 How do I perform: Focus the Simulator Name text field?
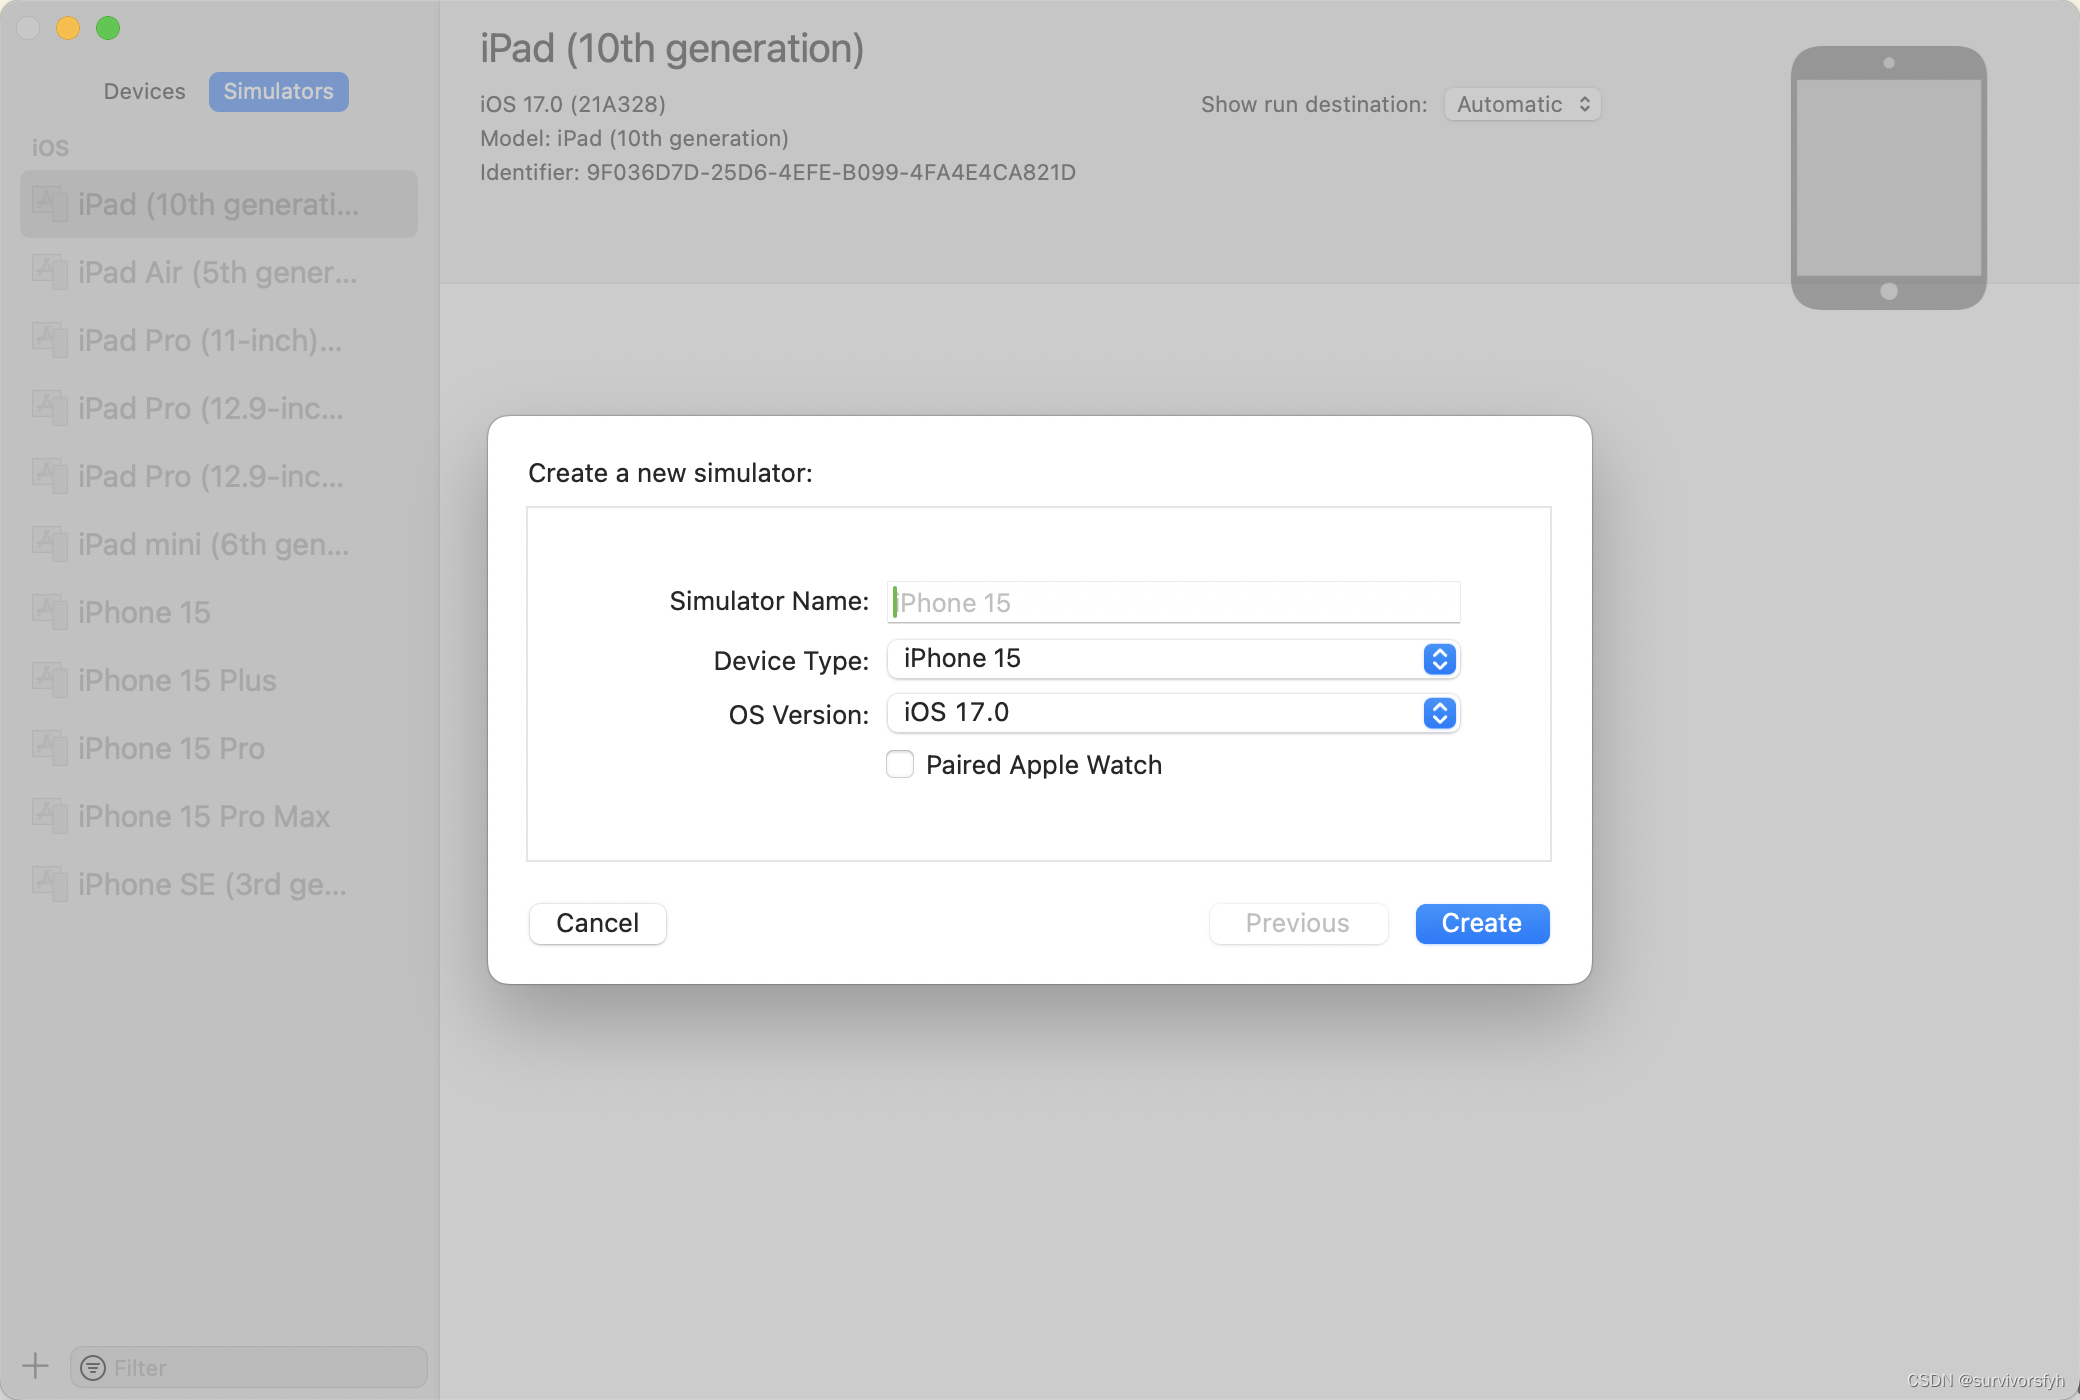coord(1173,602)
